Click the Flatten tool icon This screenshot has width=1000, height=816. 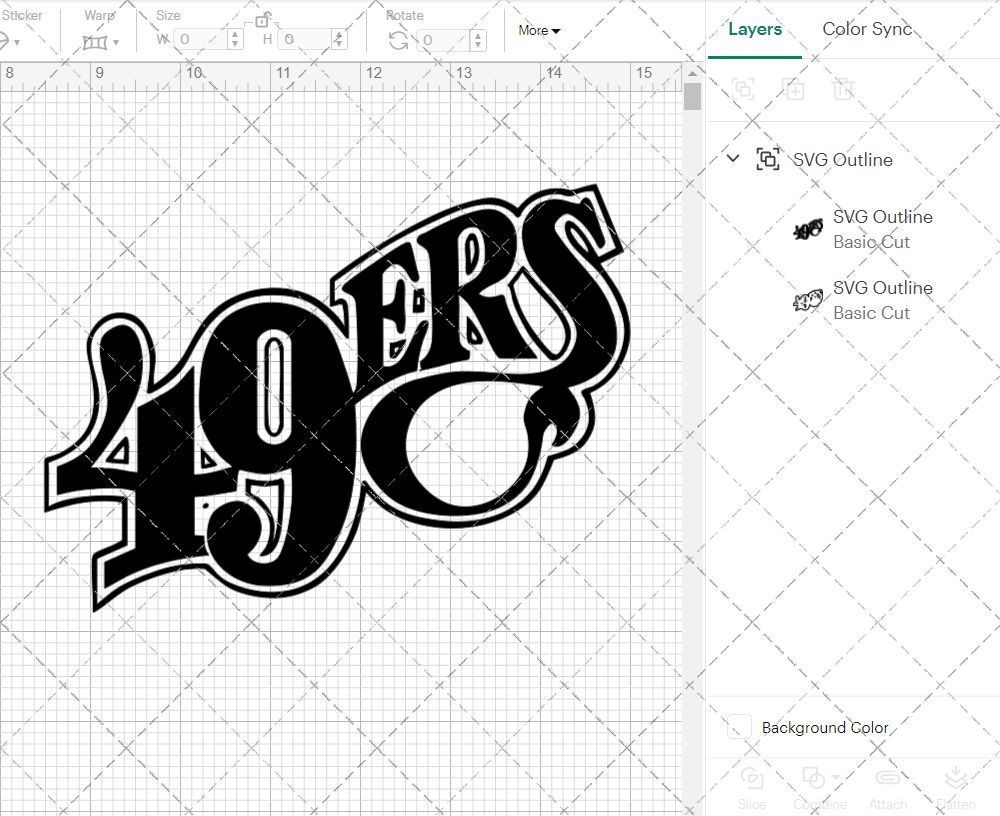click(x=956, y=788)
